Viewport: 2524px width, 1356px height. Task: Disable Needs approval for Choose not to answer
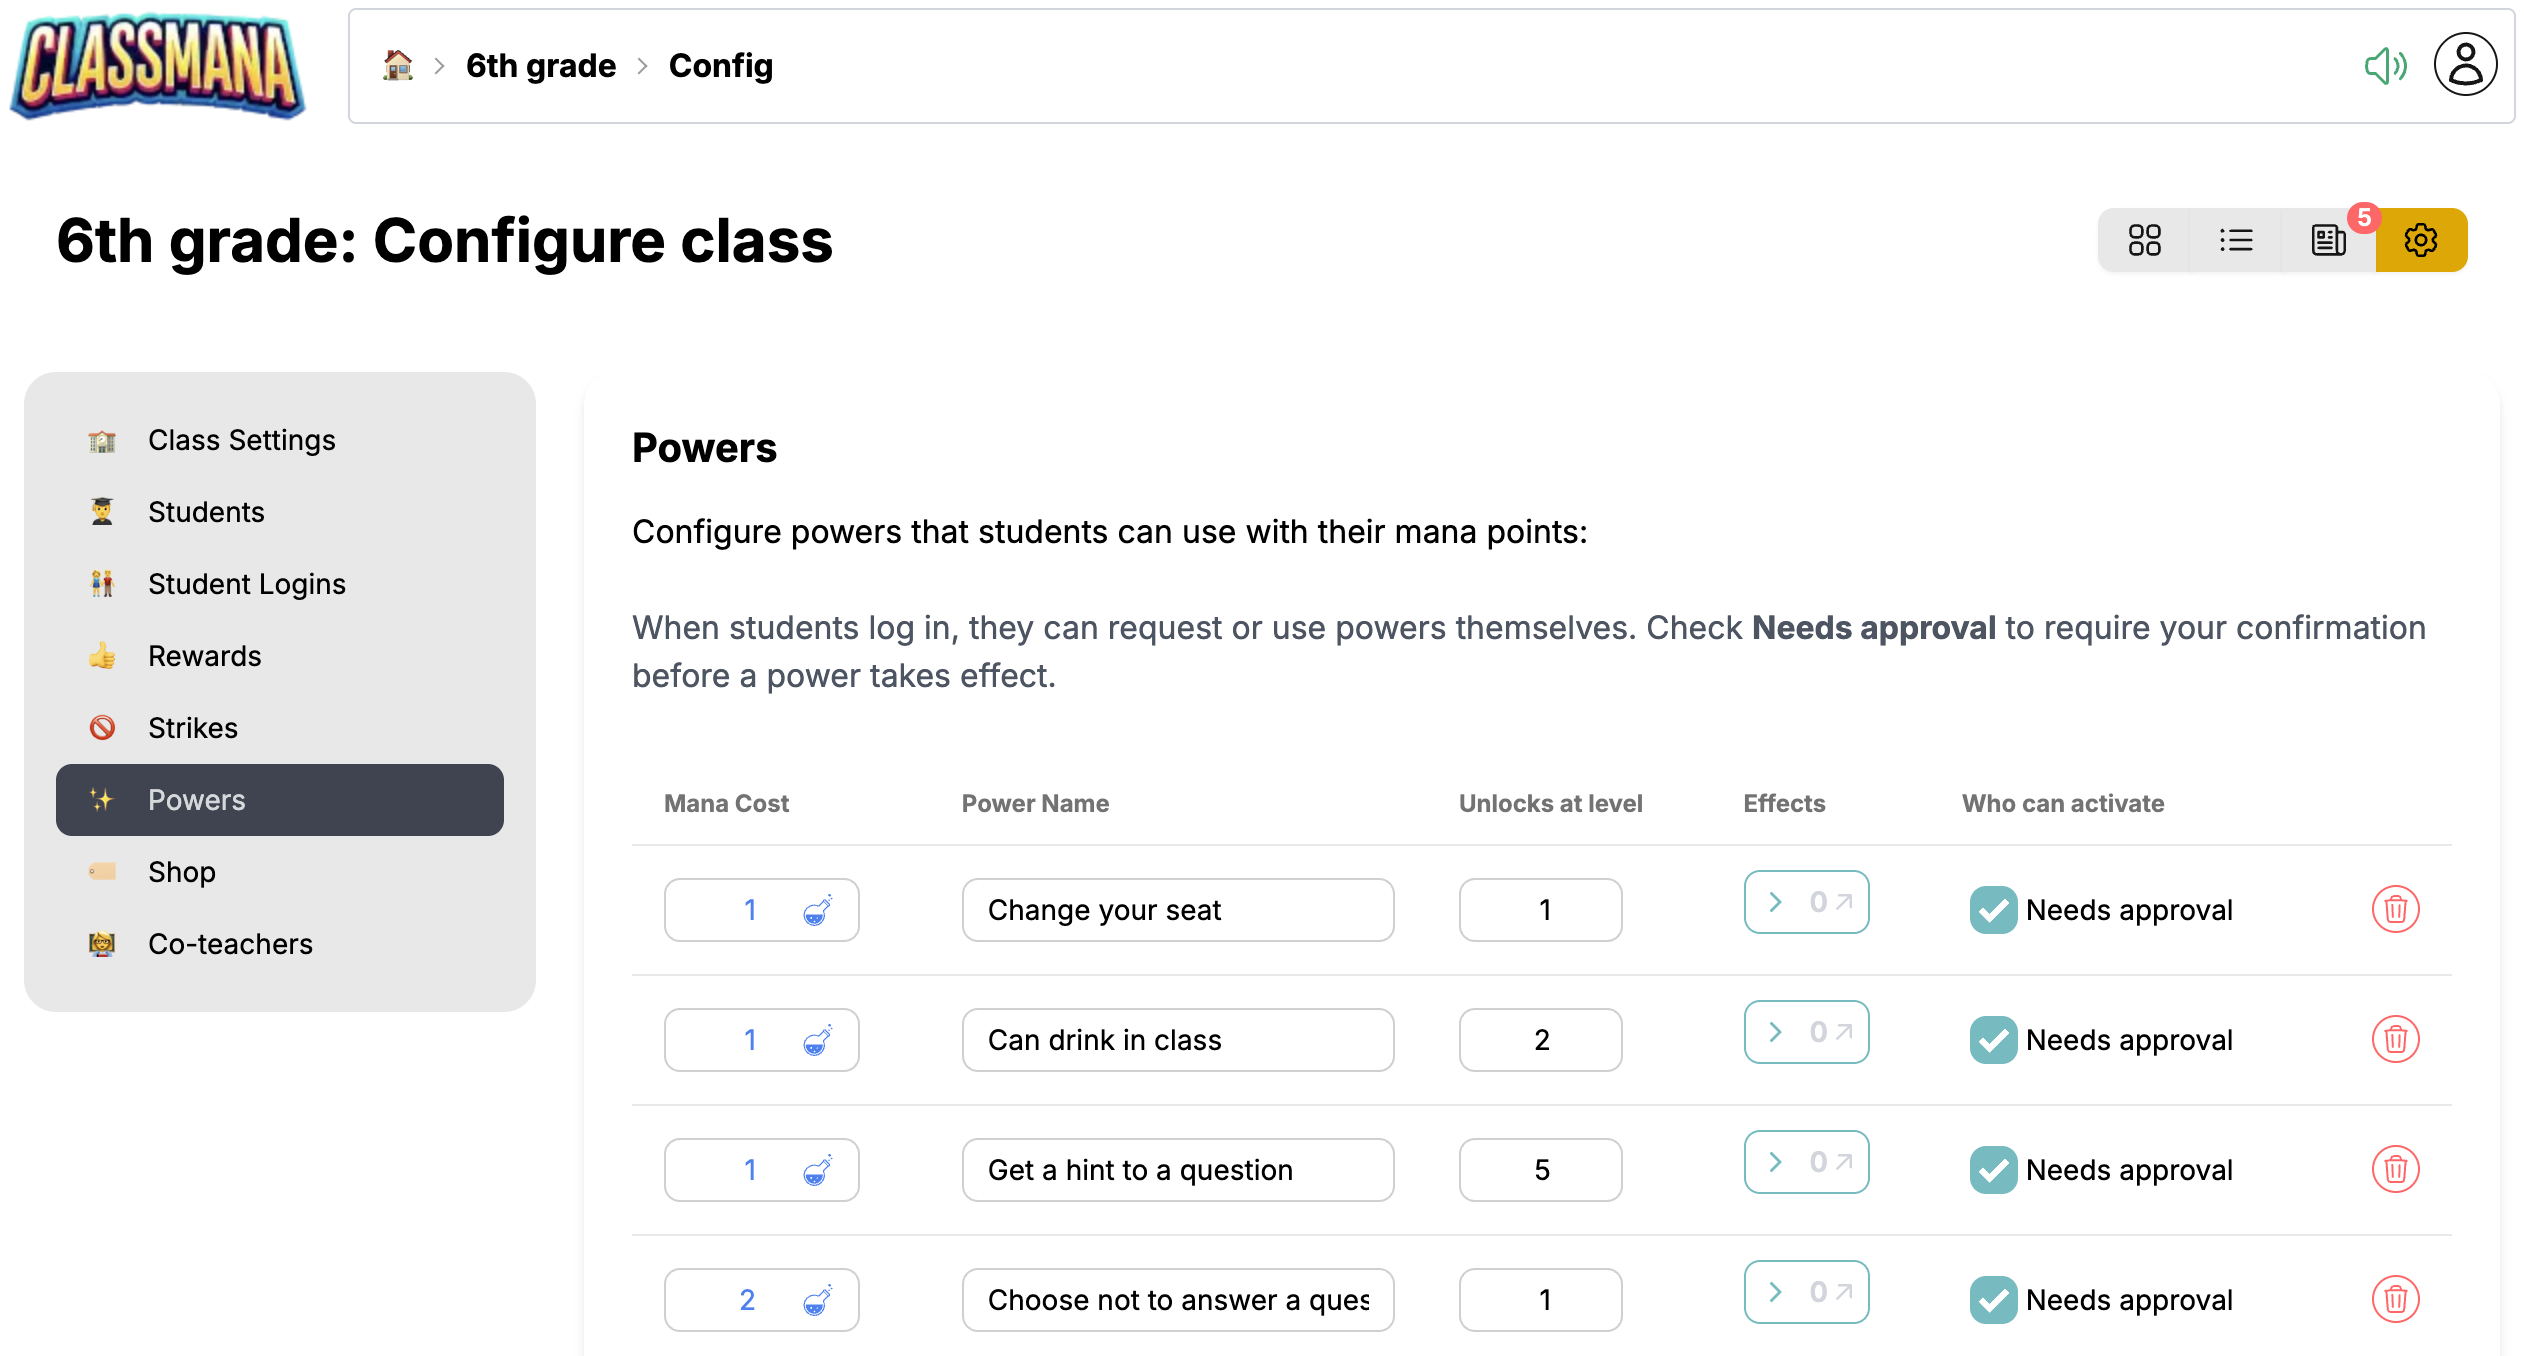(1992, 1299)
